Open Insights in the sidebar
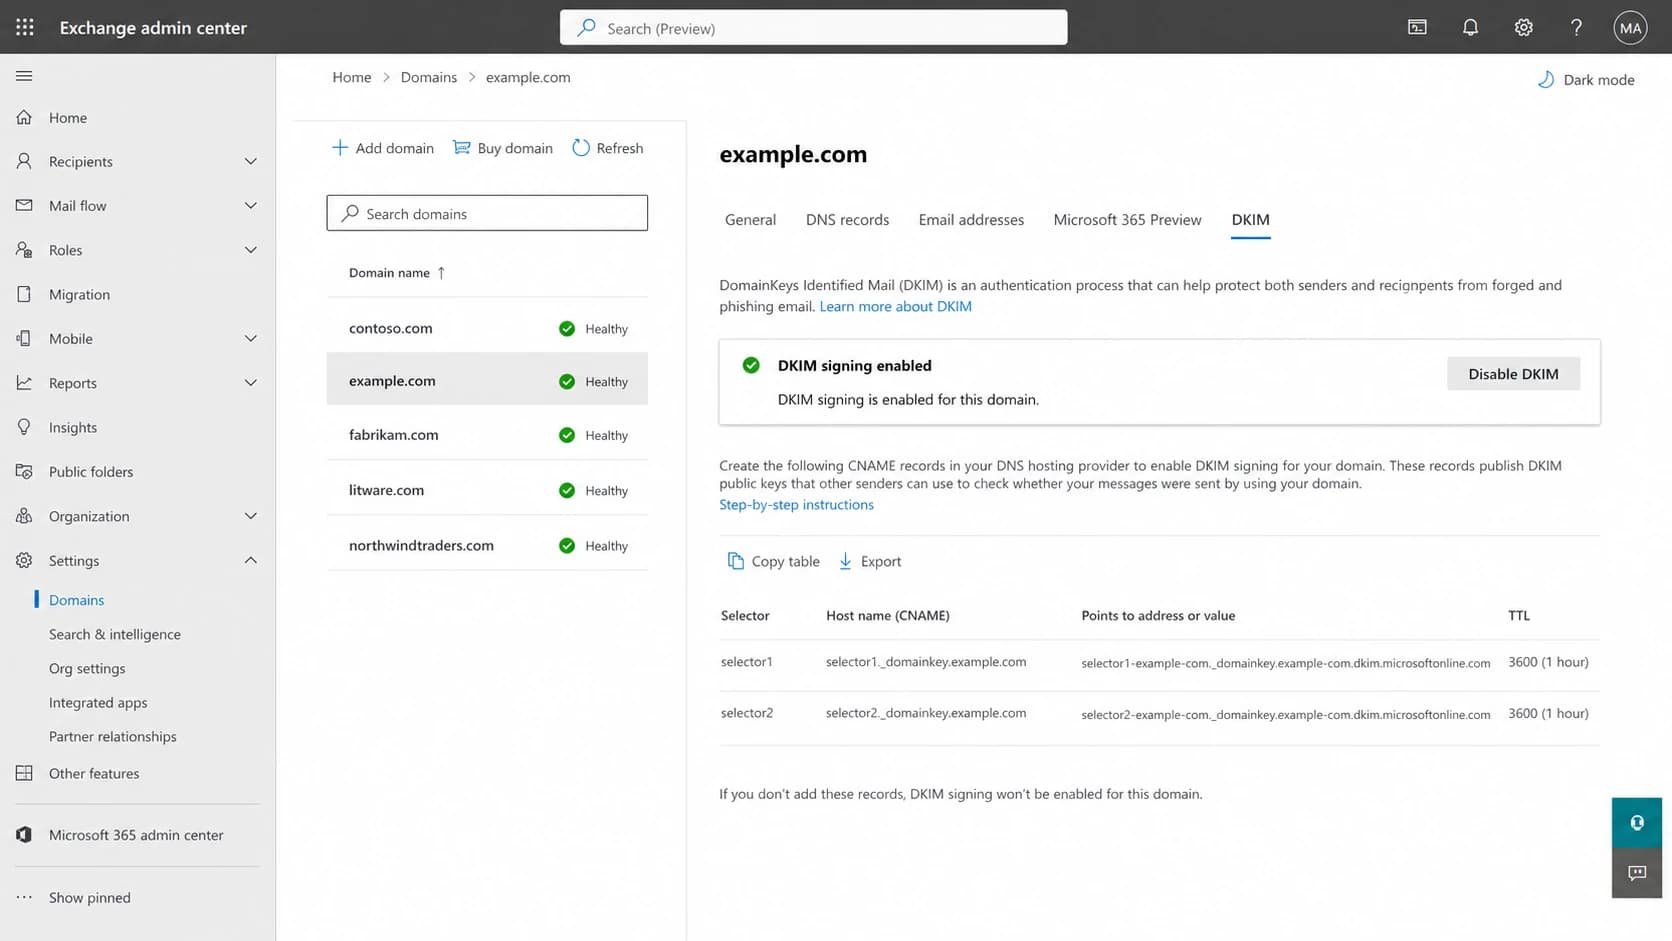The width and height of the screenshot is (1672, 941). pyautogui.click(x=73, y=427)
